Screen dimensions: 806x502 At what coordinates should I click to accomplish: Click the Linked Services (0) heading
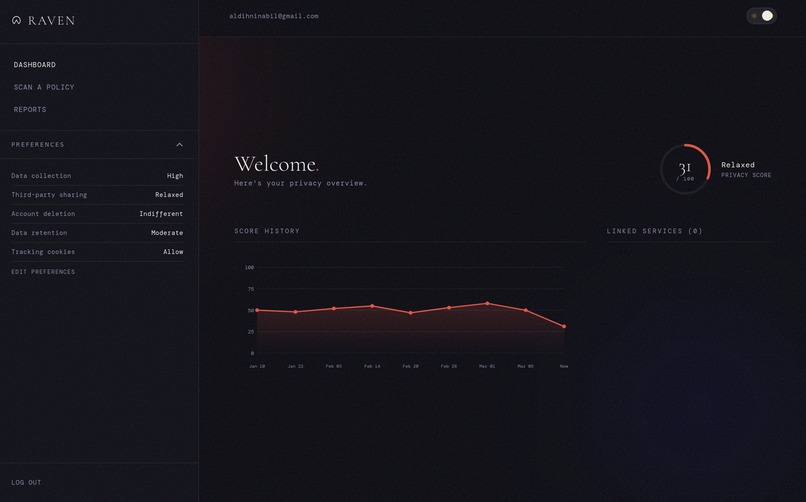(654, 231)
